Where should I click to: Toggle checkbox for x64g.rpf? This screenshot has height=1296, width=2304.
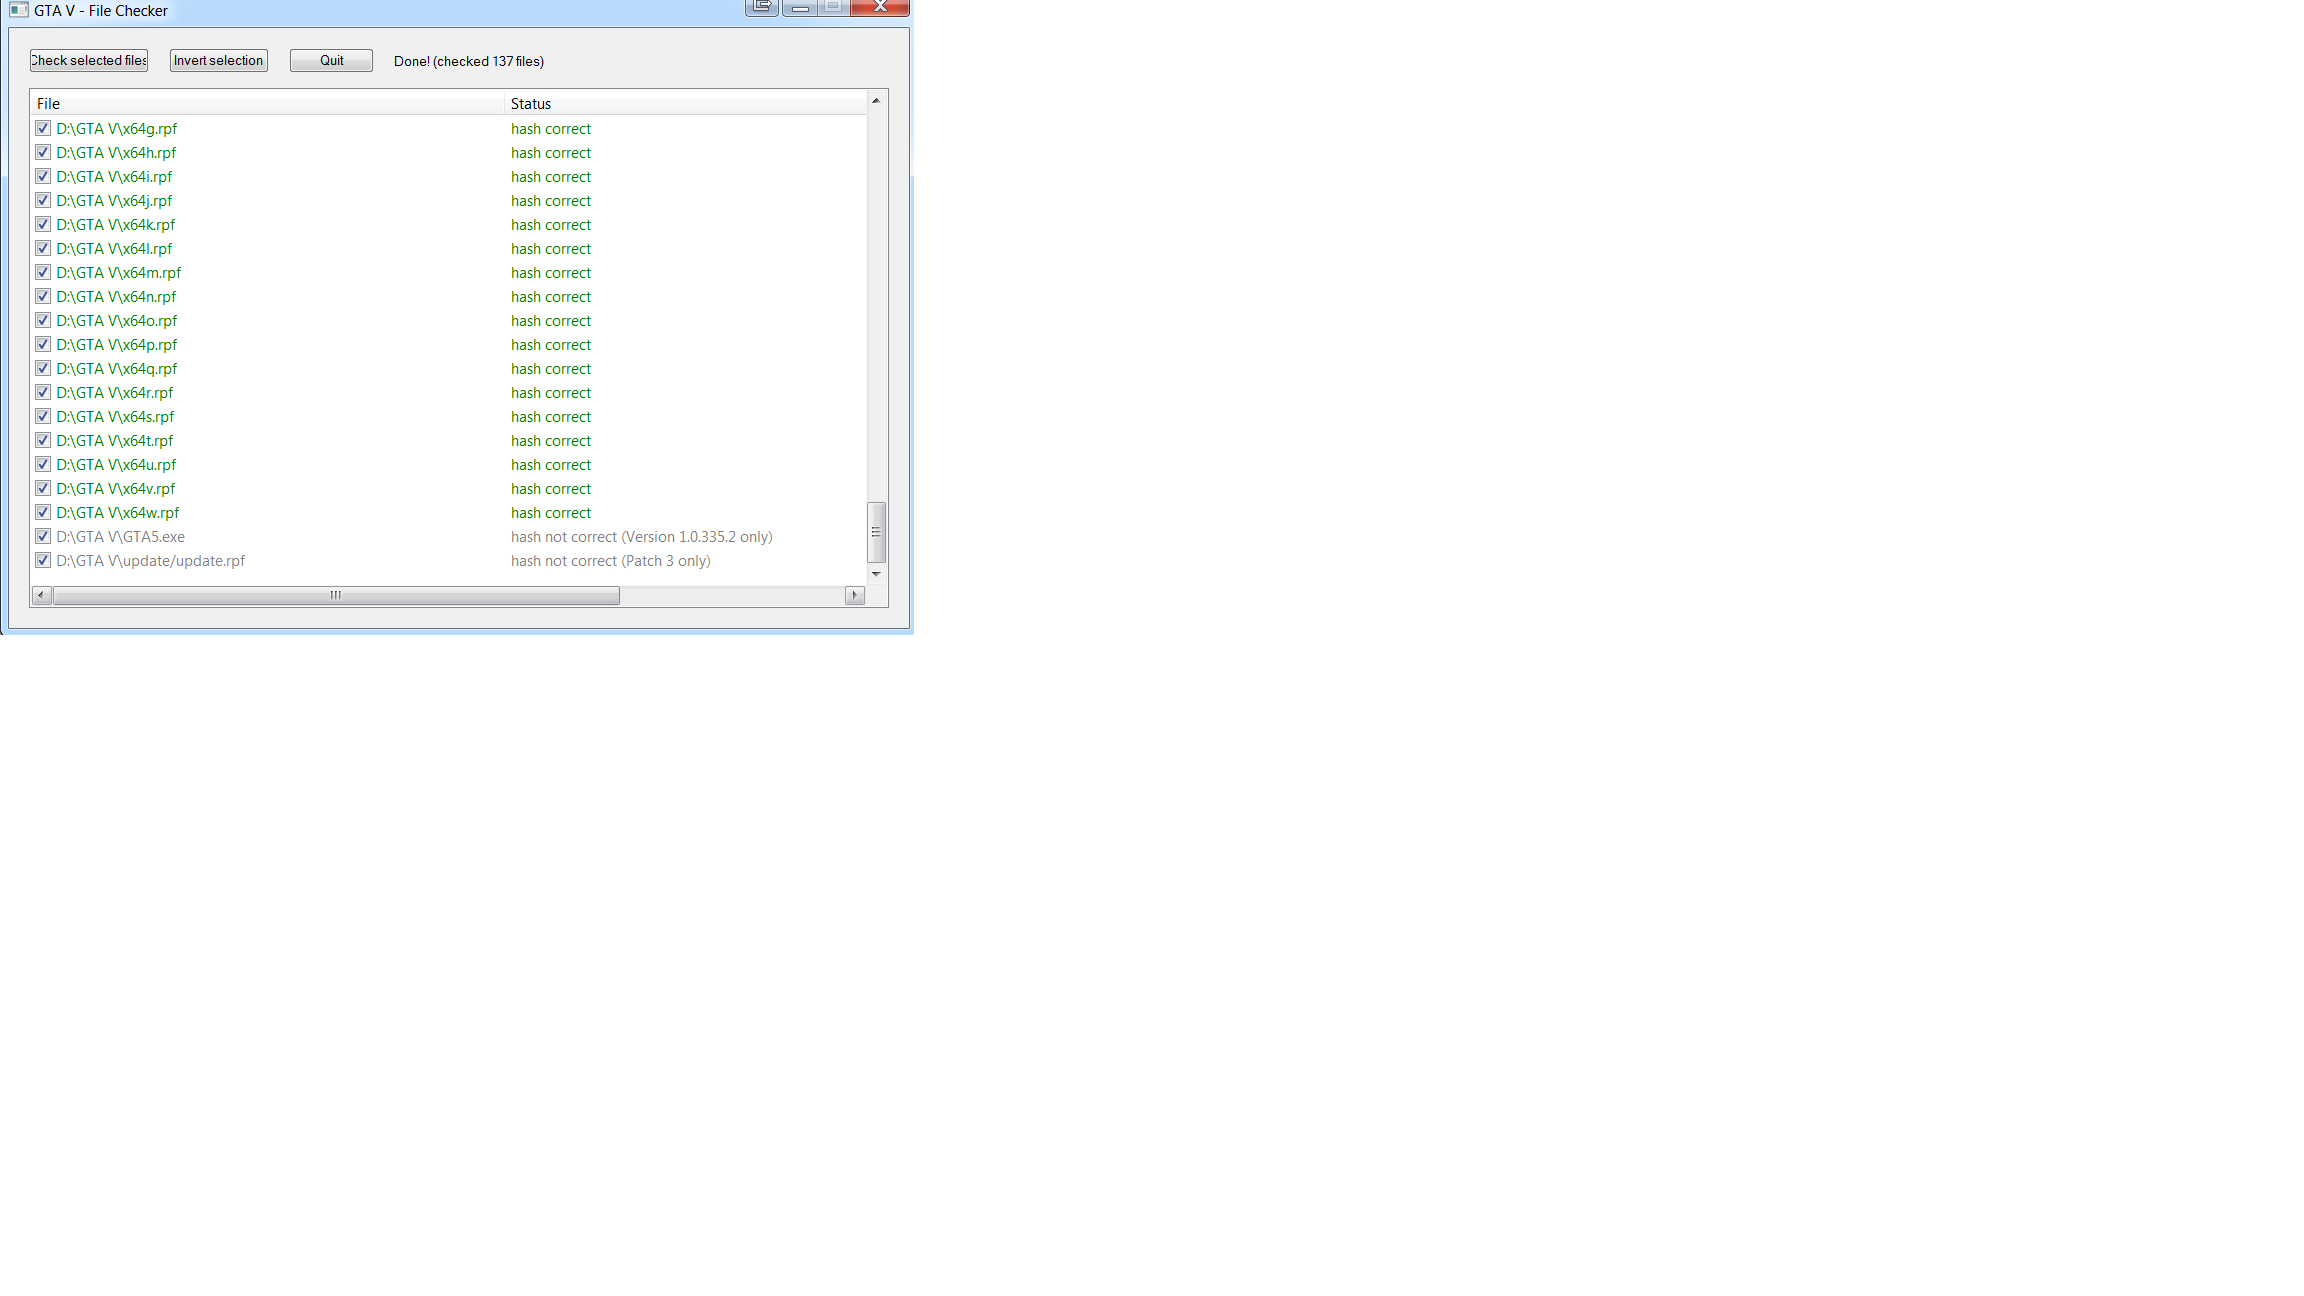click(x=43, y=129)
